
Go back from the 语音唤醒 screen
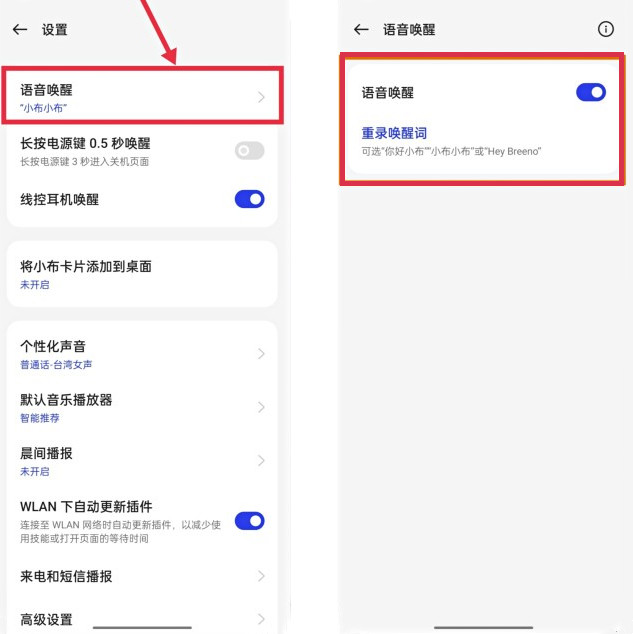(361, 30)
